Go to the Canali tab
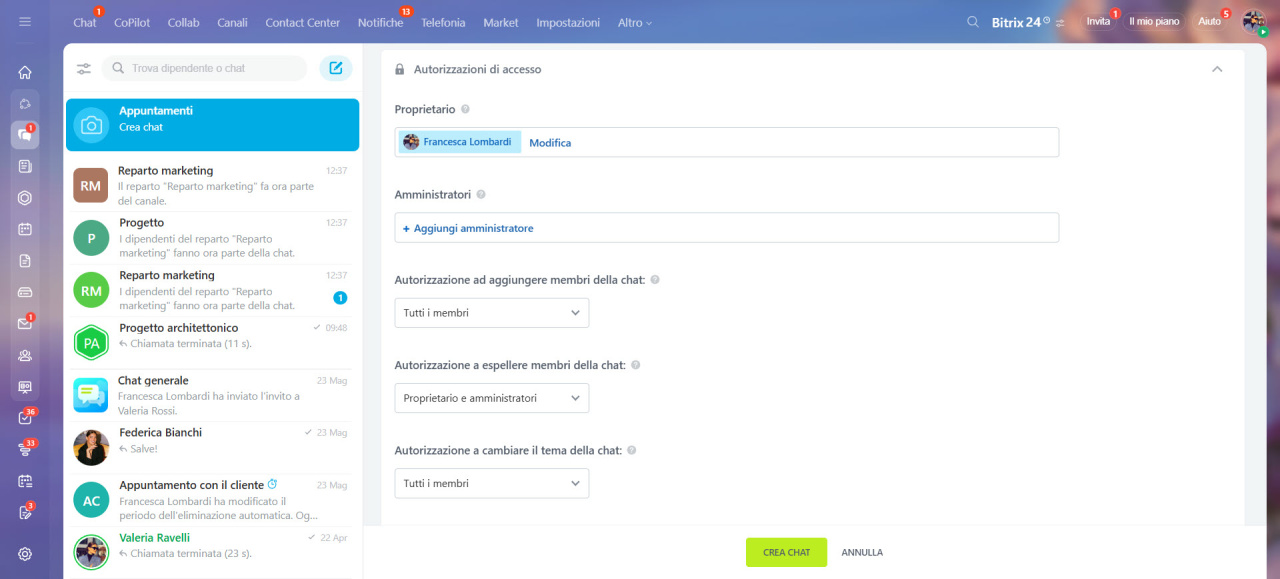Screen dimensions: 1280x579 point(232,22)
